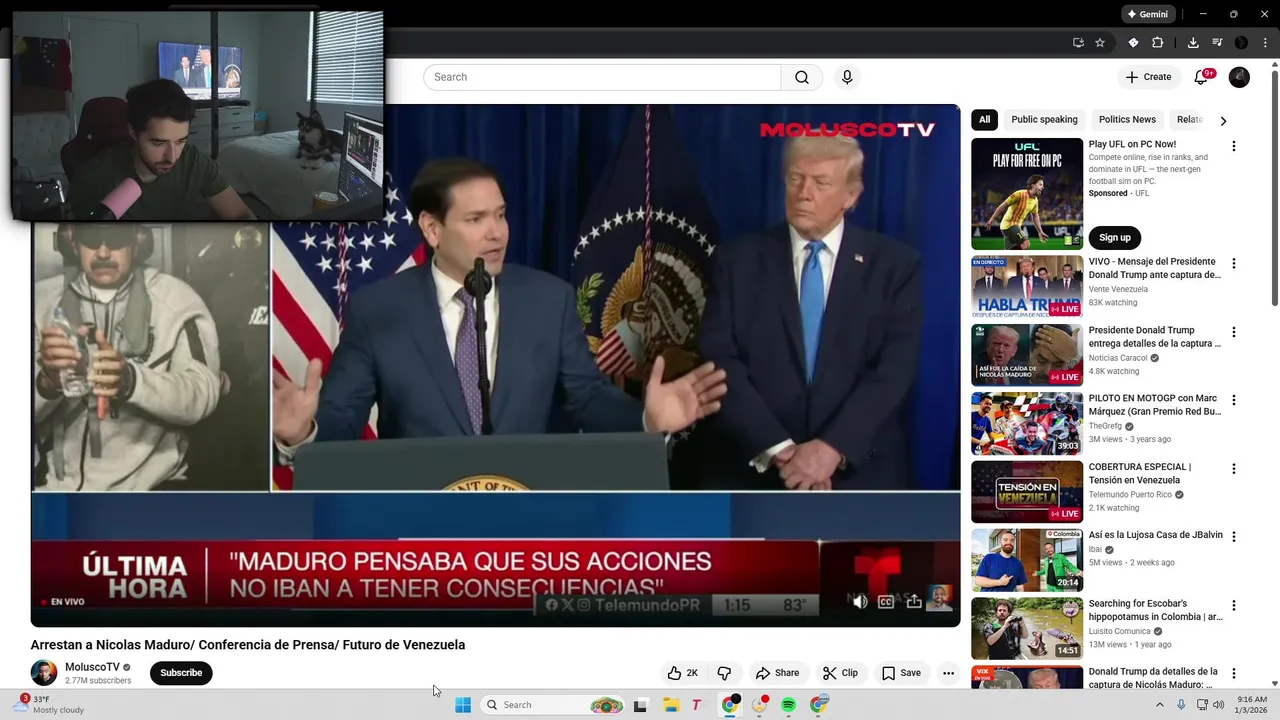This screenshot has height=720, width=1280.
Task: Open Windows Start menu
Action: [463, 705]
